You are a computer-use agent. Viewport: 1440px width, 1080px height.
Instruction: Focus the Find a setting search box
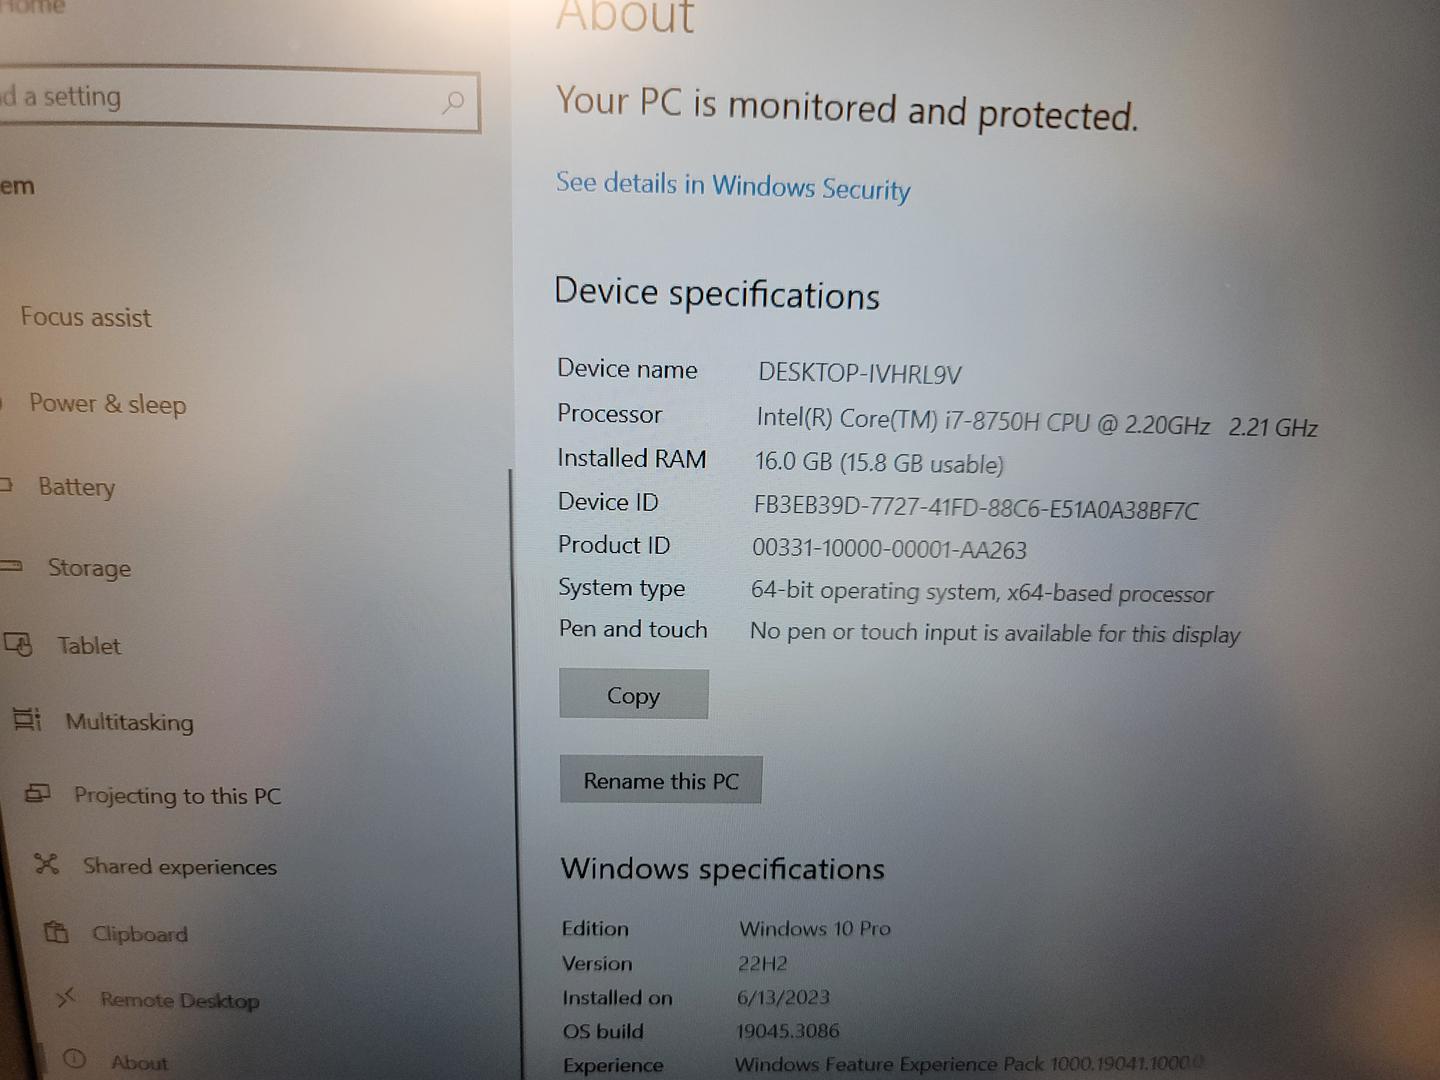[238, 98]
